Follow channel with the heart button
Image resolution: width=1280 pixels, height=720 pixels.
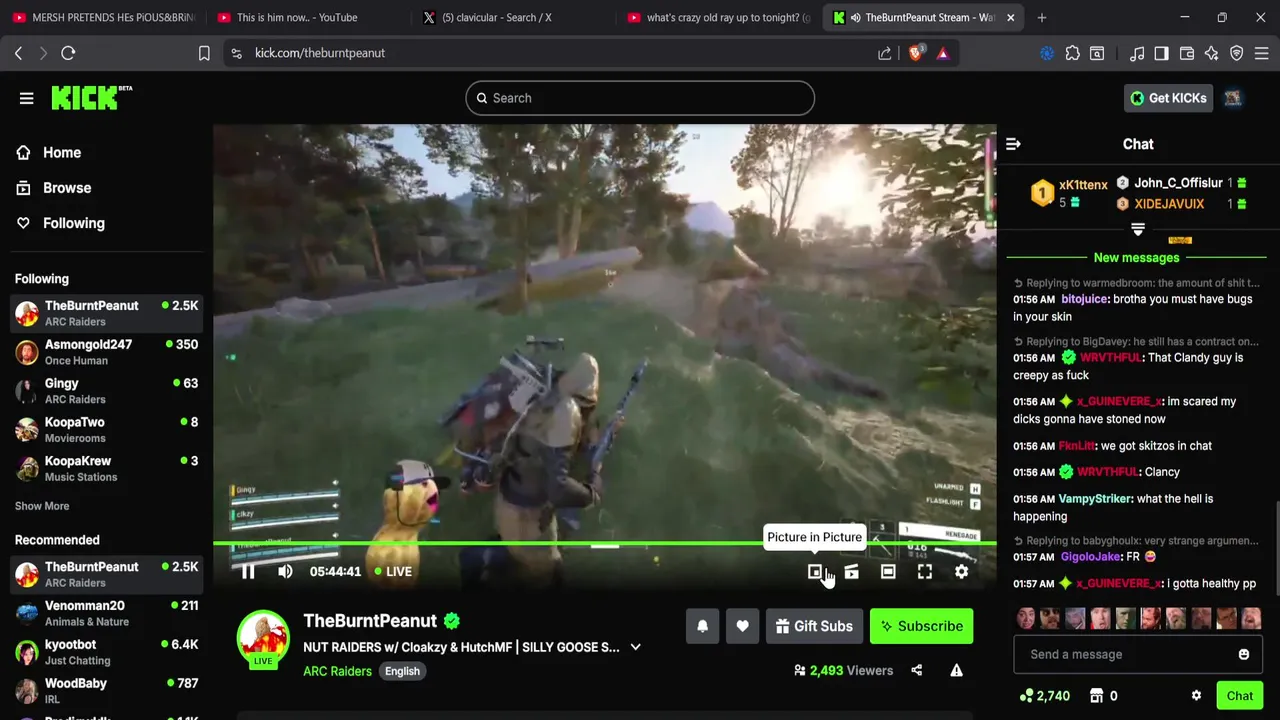click(x=742, y=626)
